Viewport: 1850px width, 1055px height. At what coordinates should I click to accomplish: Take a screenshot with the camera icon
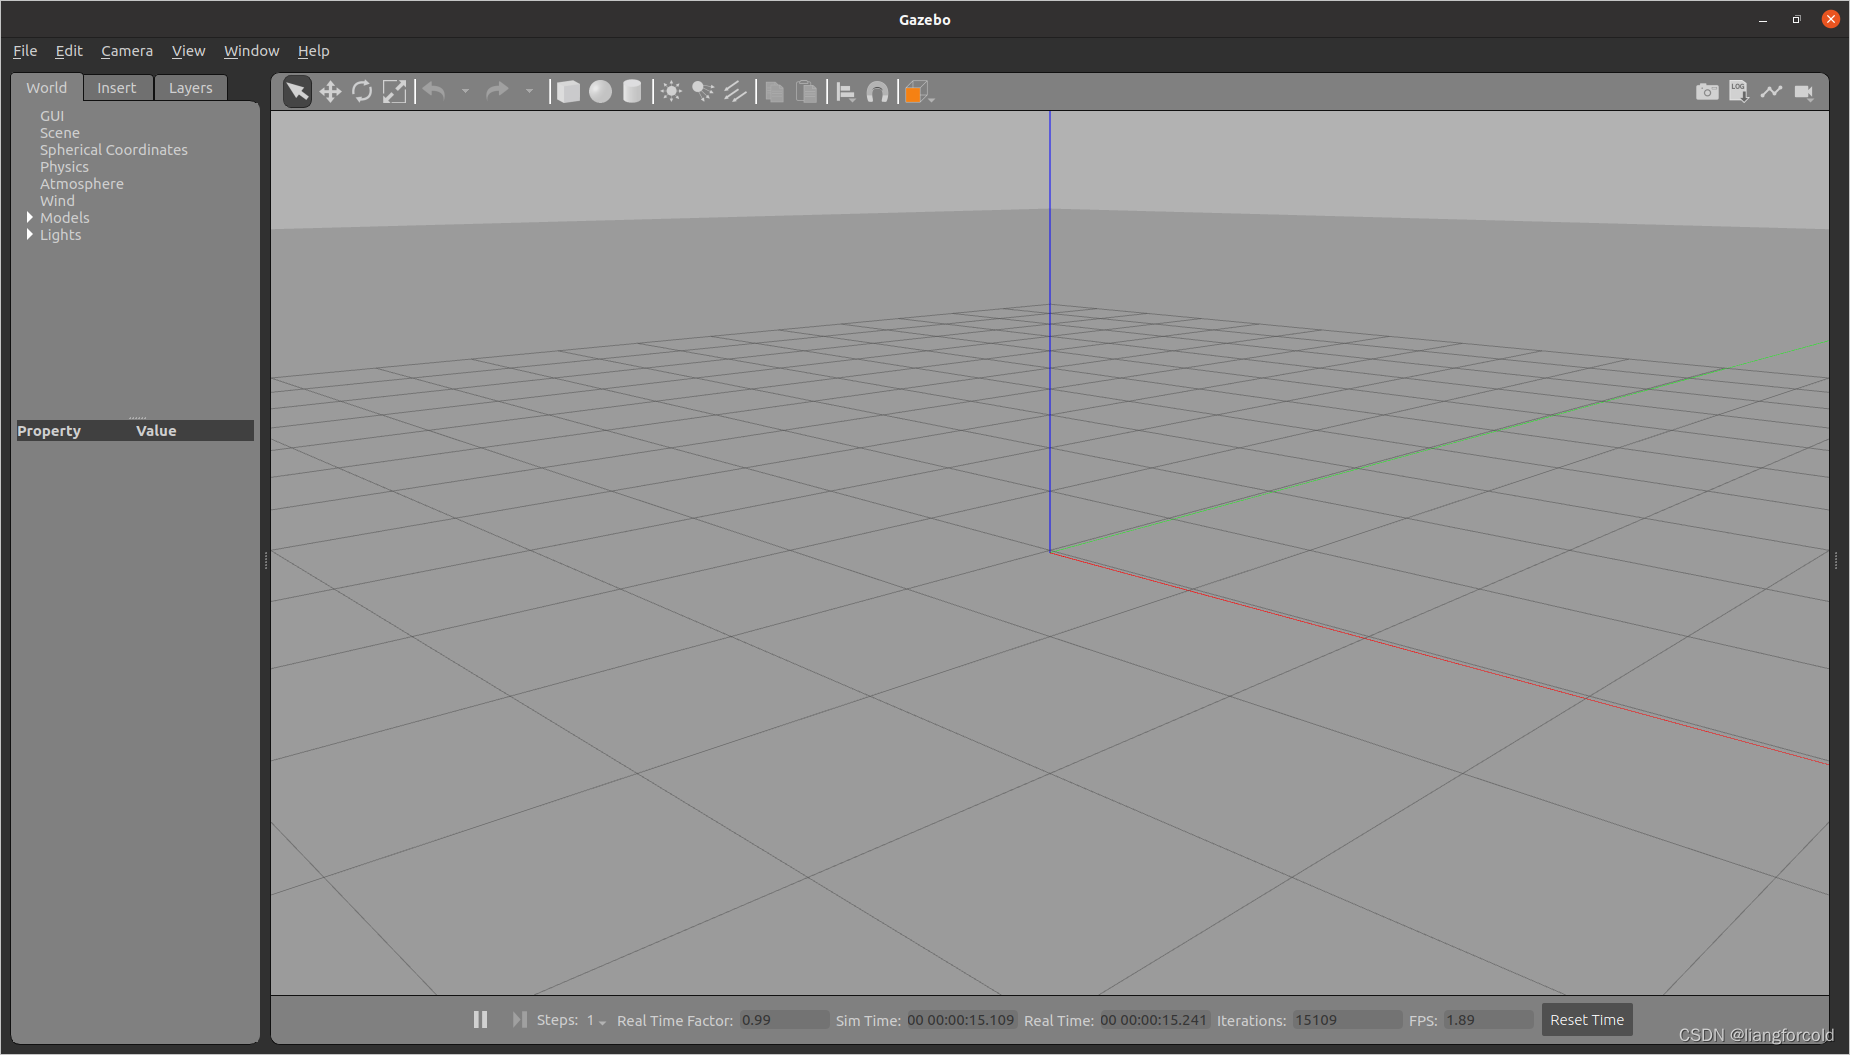tap(1707, 92)
